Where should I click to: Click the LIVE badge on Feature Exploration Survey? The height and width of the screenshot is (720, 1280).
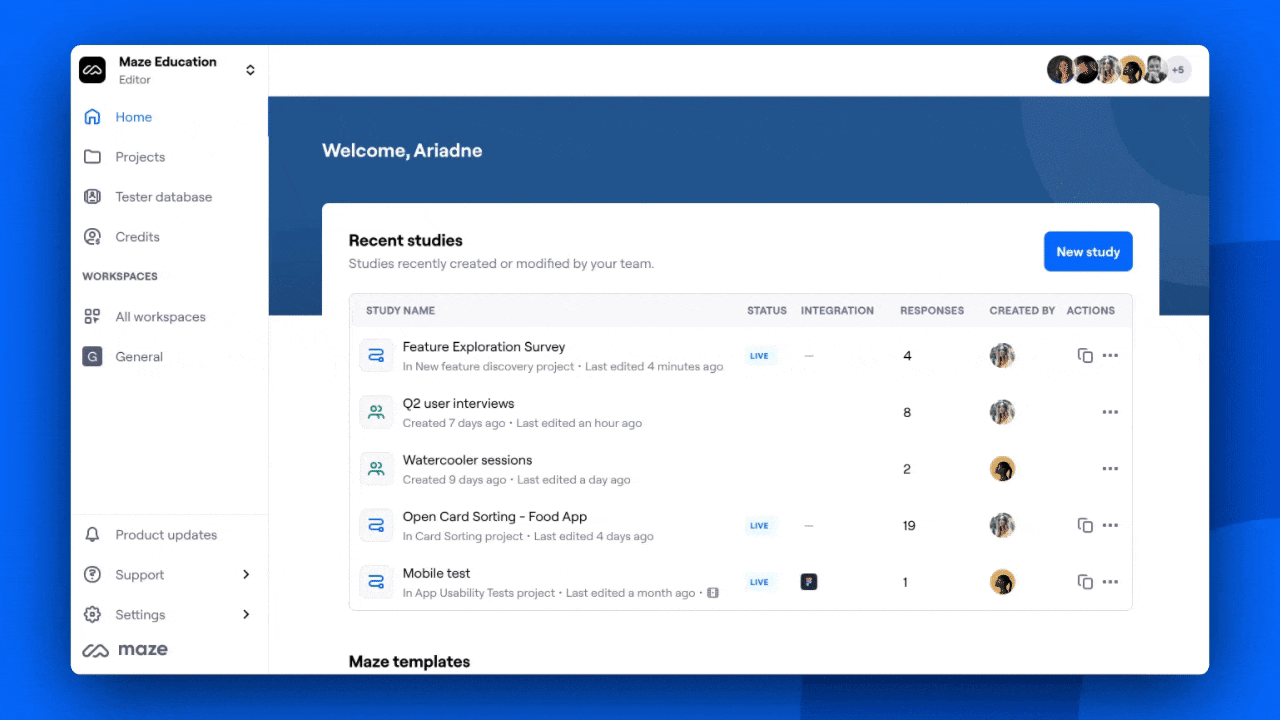pos(759,356)
